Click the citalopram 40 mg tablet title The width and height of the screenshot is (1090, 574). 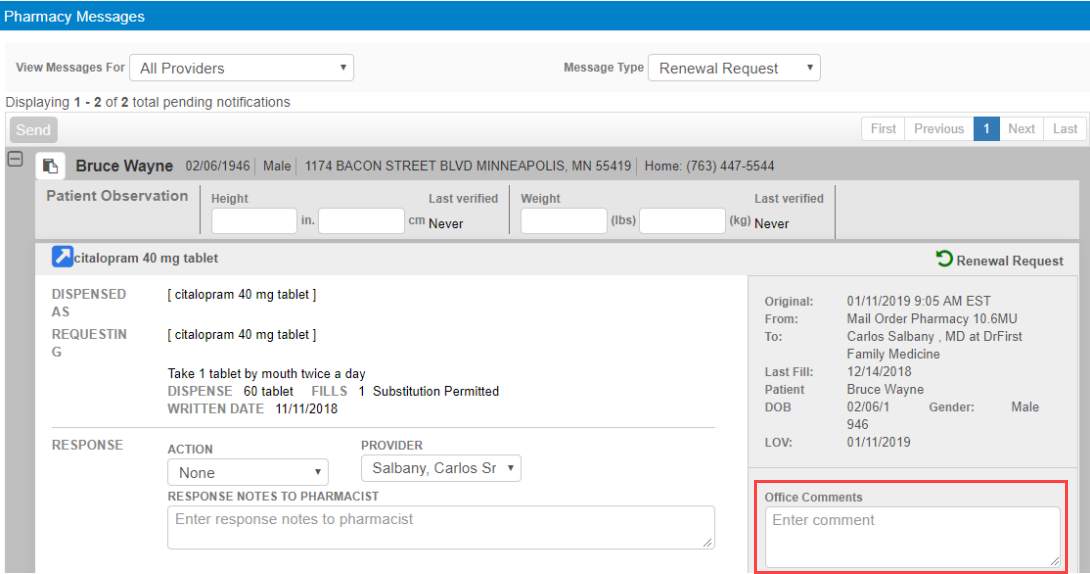pyautogui.click(x=146, y=258)
